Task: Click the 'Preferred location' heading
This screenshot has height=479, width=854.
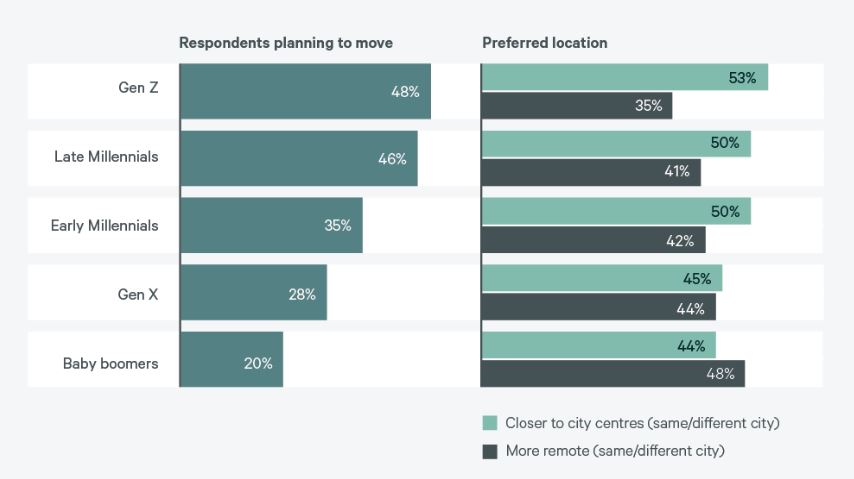Action: (545, 43)
